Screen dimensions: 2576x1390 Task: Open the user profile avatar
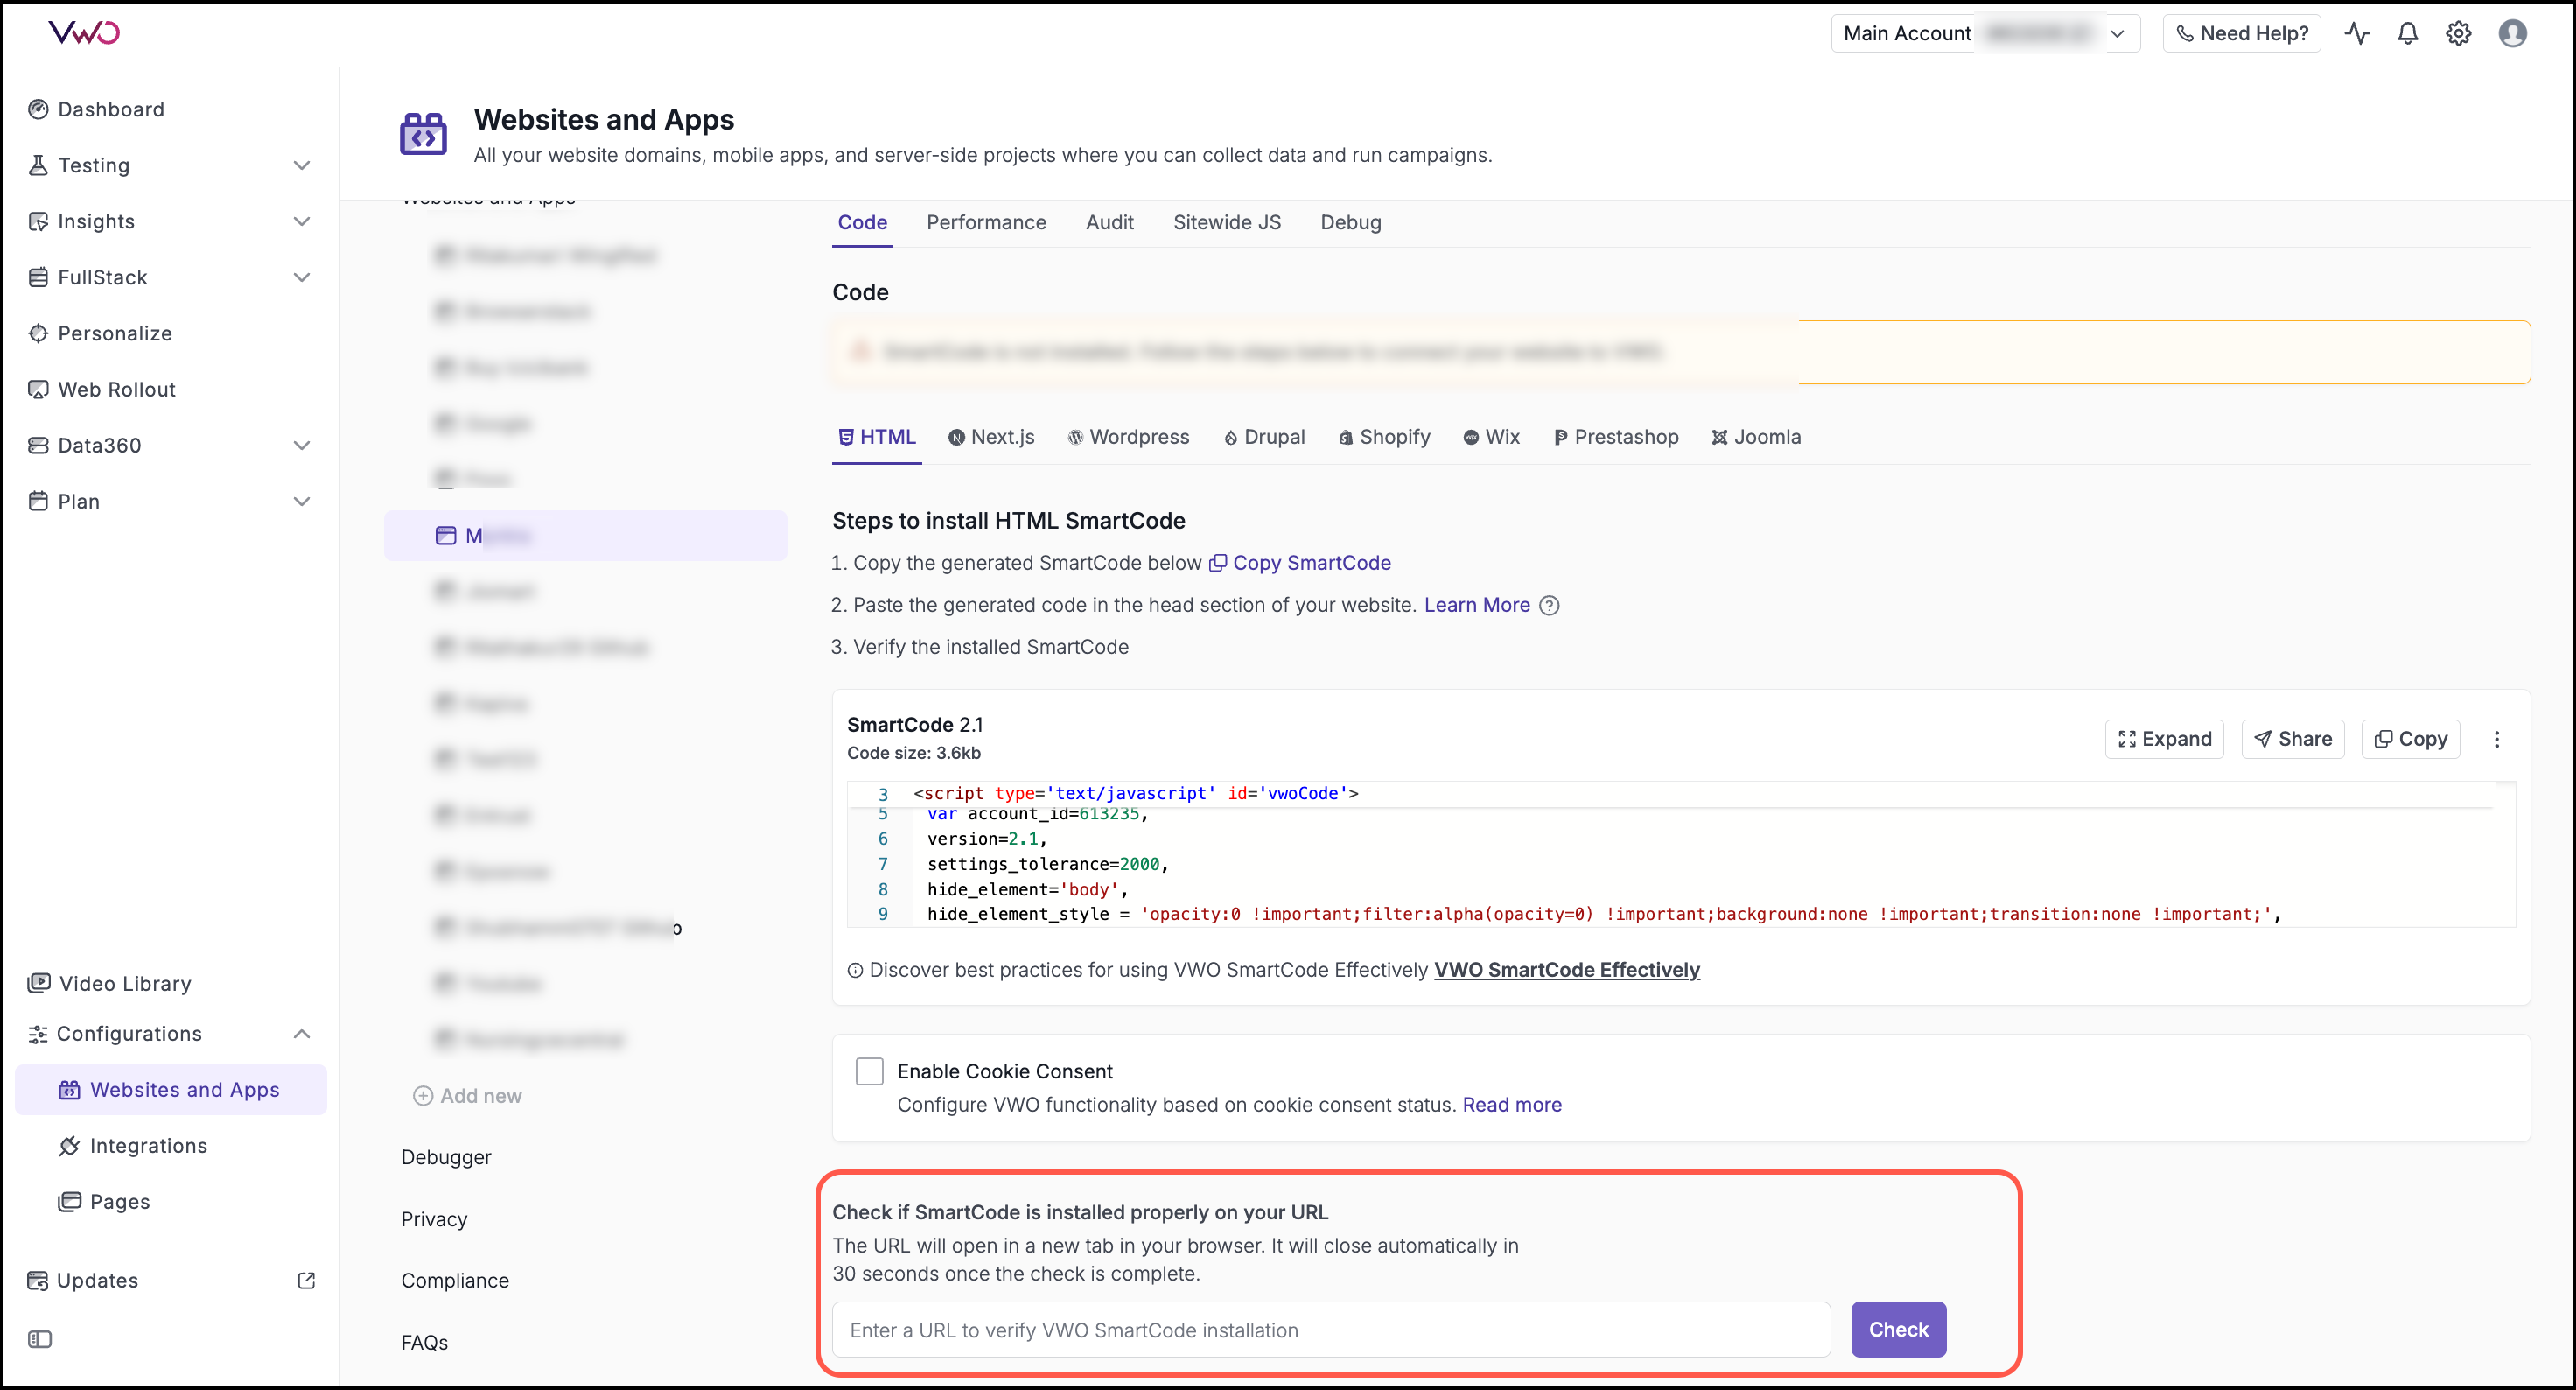[2513, 33]
